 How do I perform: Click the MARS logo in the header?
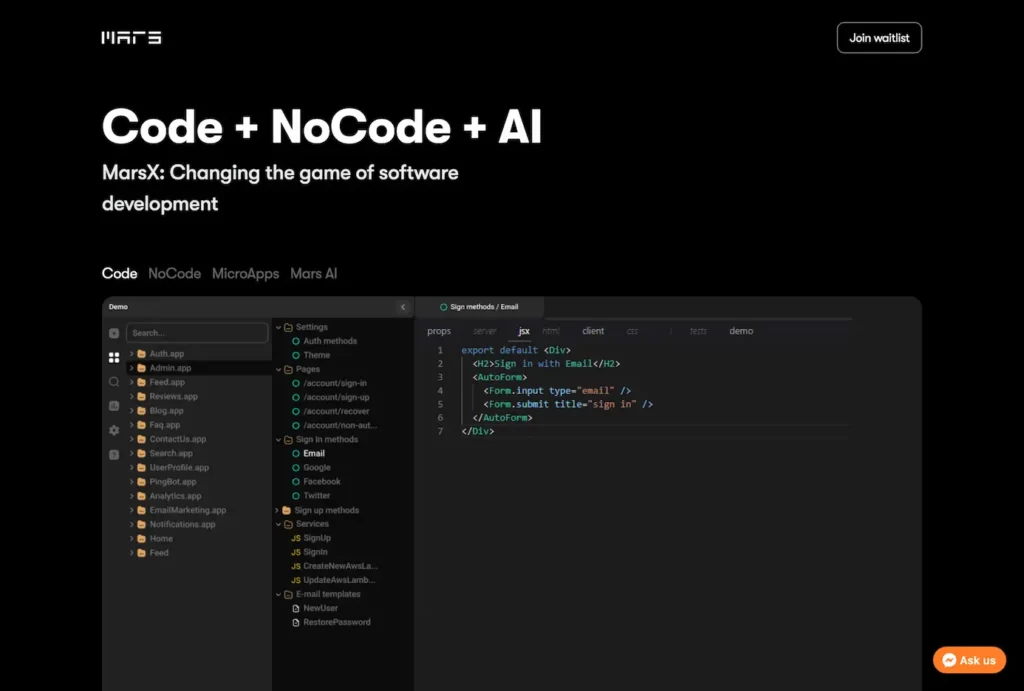click(x=131, y=38)
